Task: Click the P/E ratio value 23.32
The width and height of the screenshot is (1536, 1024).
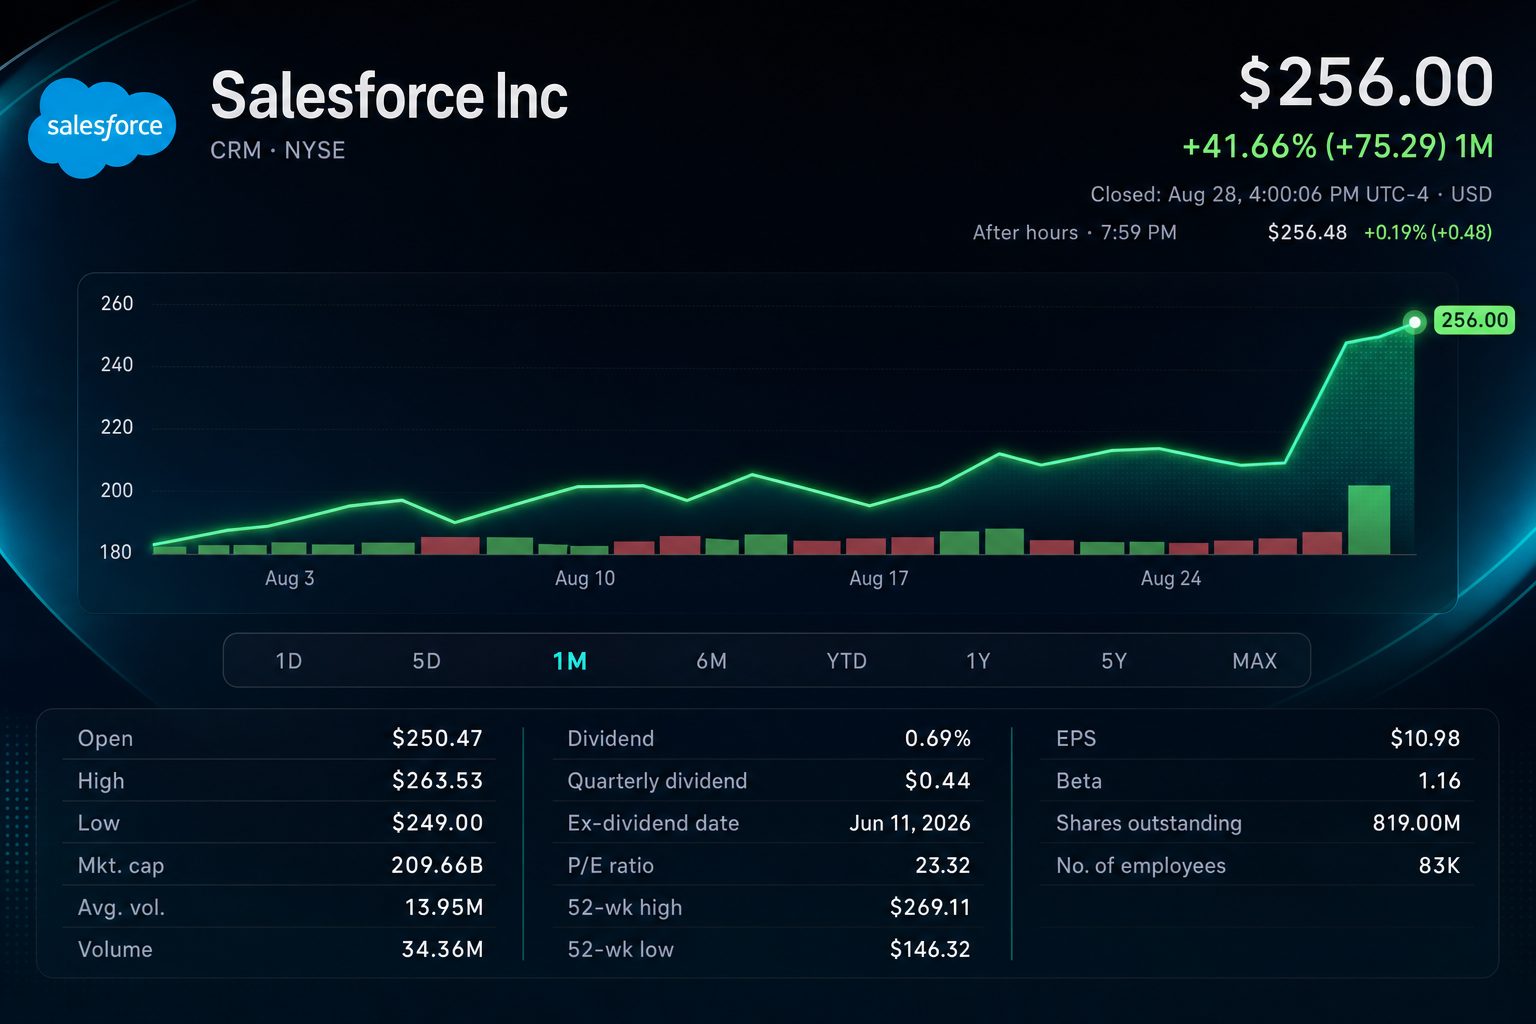Action: point(943,865)
